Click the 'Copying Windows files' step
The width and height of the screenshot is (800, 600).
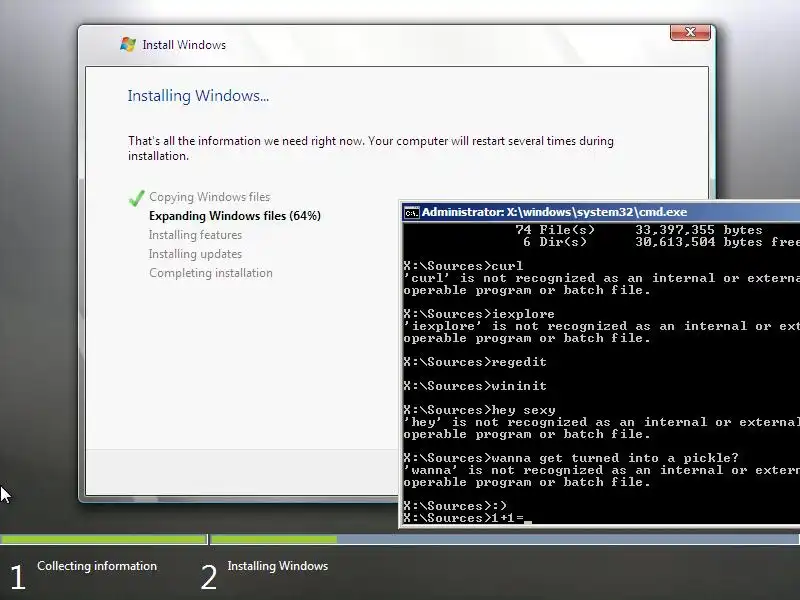click(x=210, y=197)
